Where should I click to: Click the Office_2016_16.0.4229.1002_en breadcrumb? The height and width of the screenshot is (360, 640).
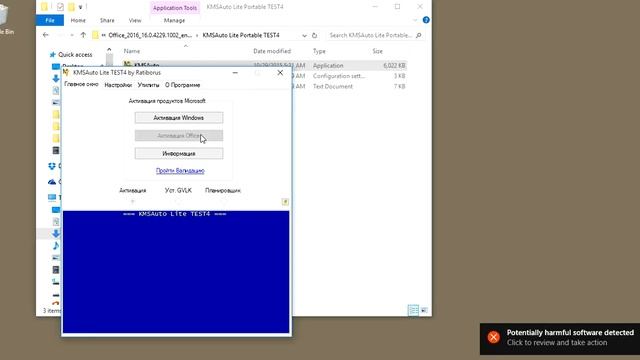150,36
